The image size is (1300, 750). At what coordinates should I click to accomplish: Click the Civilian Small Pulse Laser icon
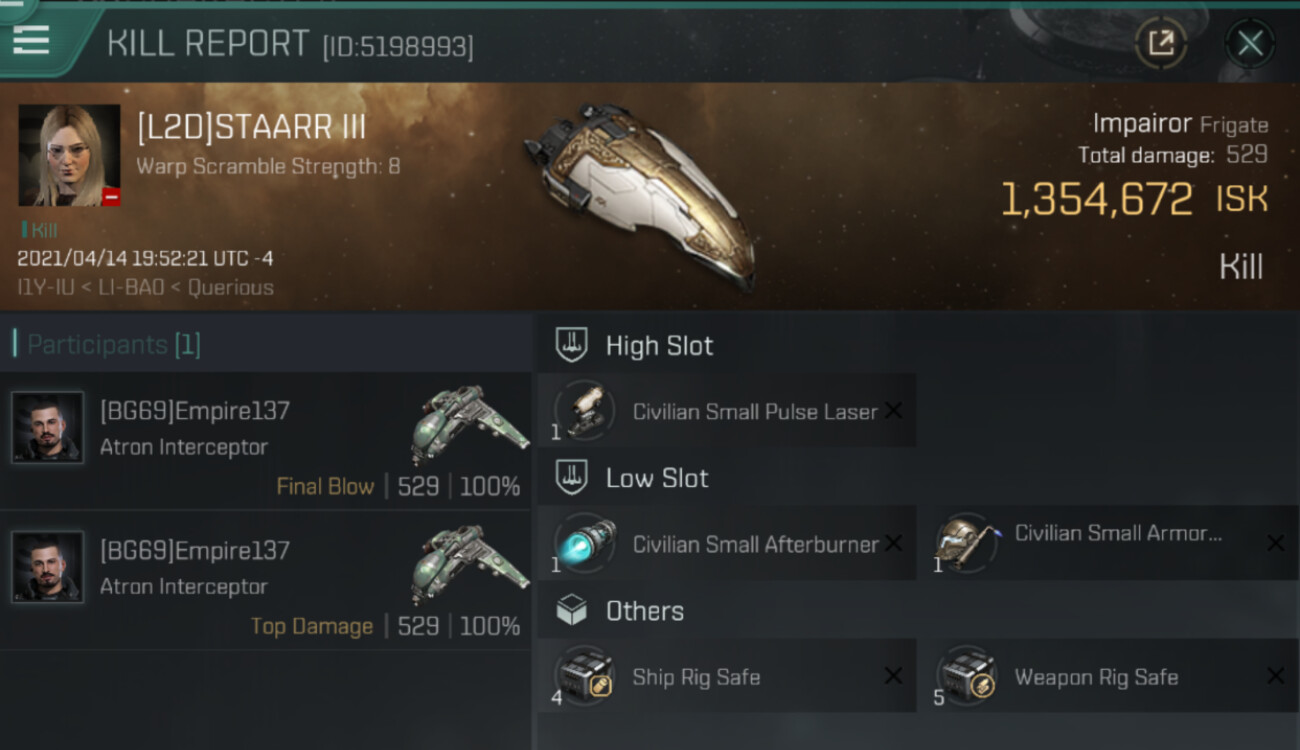[585, 411]
